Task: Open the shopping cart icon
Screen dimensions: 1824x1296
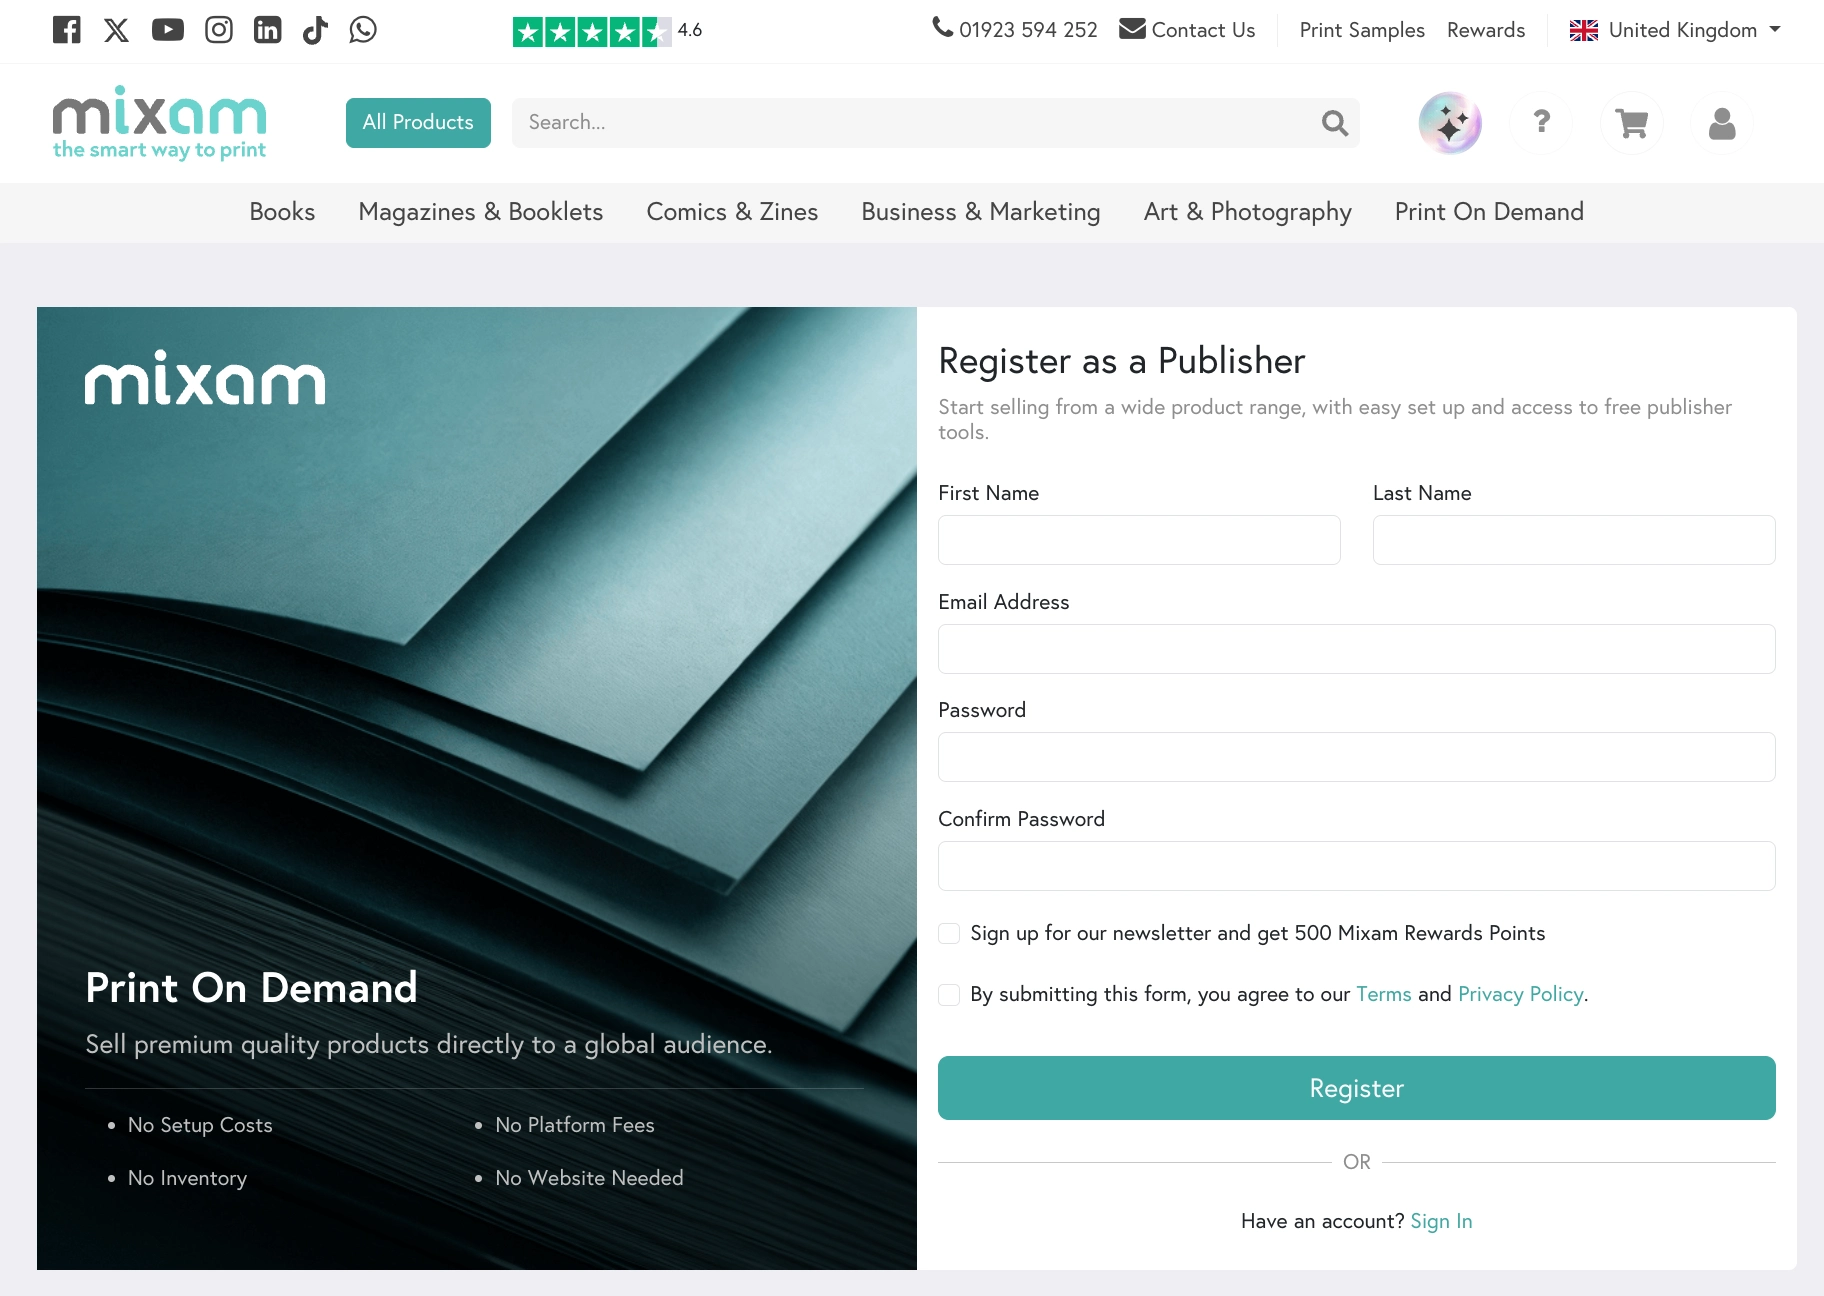Action: [x=1632, y=123]
